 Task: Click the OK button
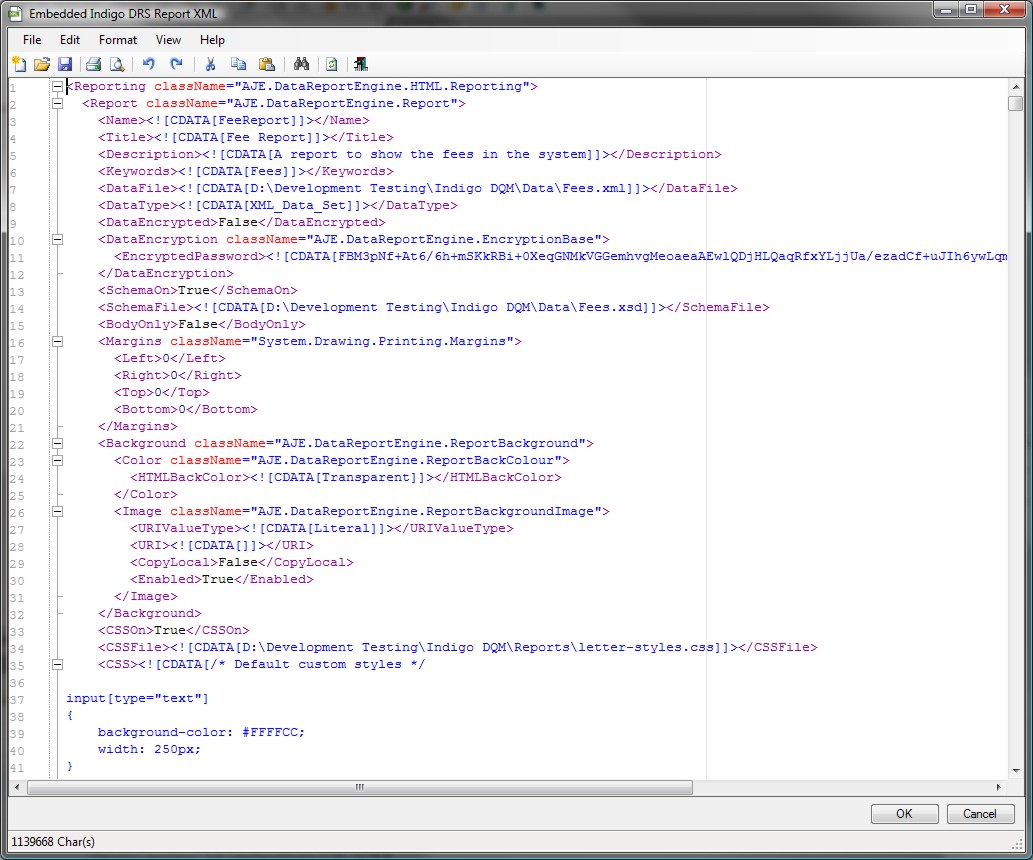904,814
